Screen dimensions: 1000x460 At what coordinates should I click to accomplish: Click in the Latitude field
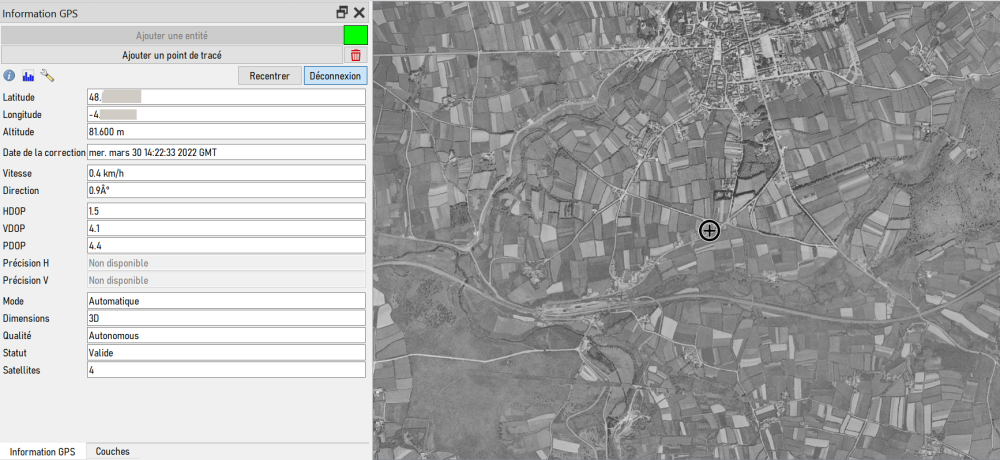(226, 97)
